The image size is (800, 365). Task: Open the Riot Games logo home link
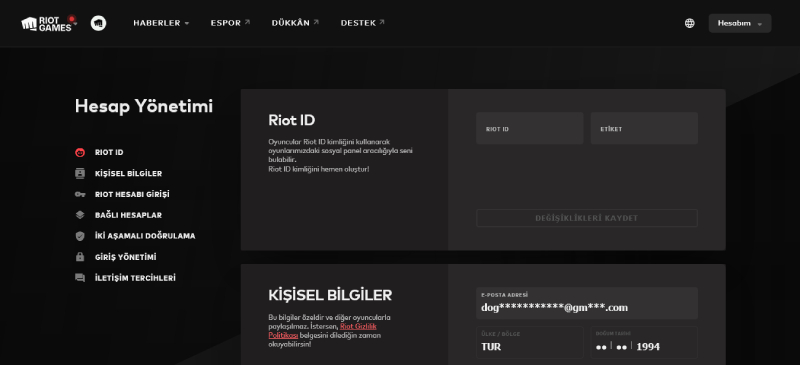(49, 23)
